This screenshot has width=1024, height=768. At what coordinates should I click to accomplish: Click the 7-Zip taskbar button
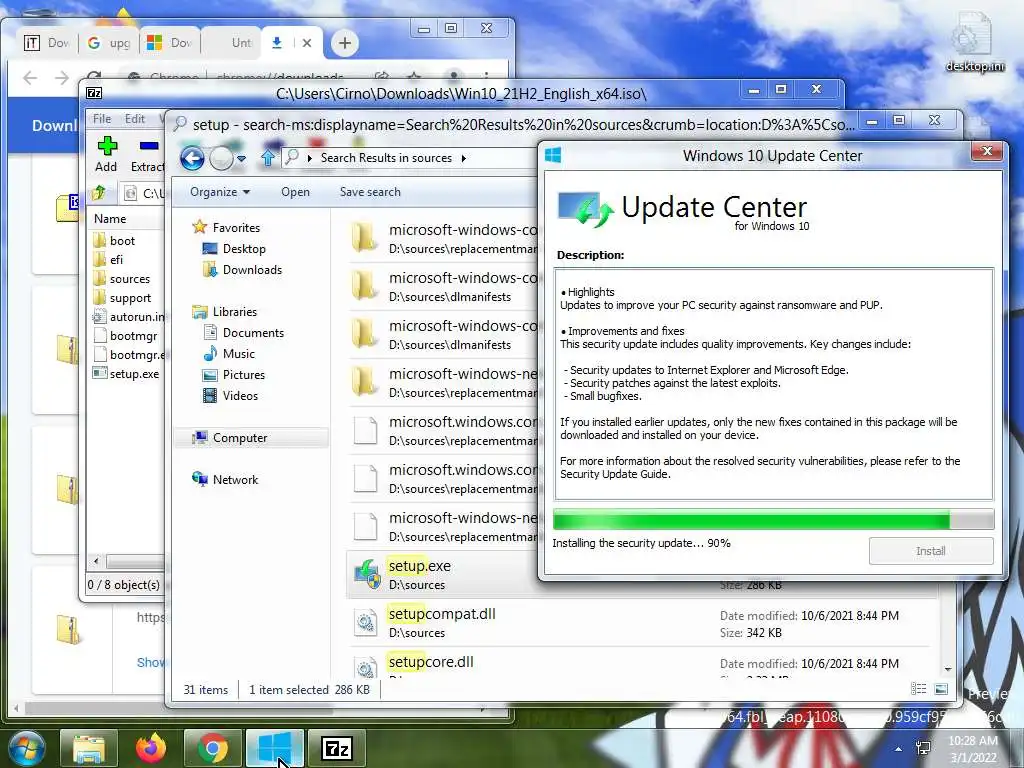(x=336, y=748)
